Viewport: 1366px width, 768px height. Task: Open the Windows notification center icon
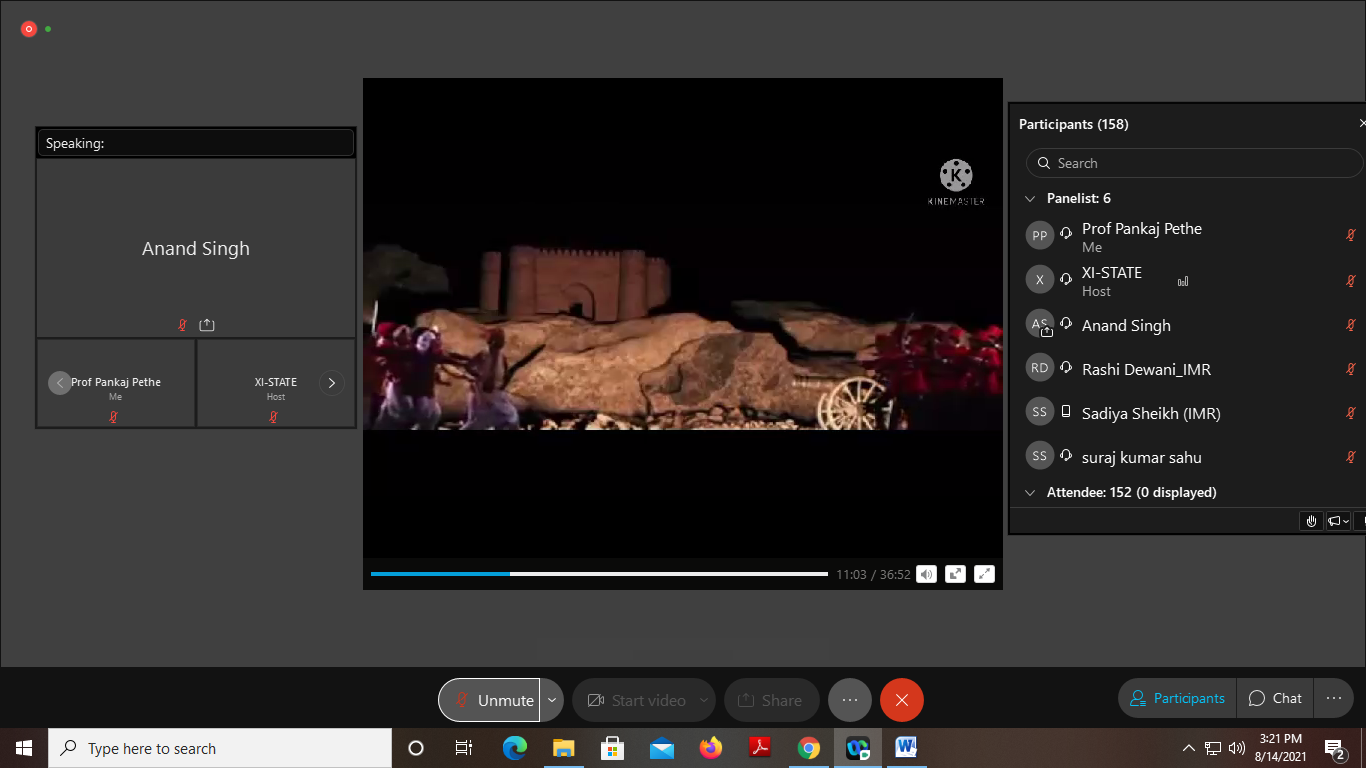click(x=1335, y=748)
